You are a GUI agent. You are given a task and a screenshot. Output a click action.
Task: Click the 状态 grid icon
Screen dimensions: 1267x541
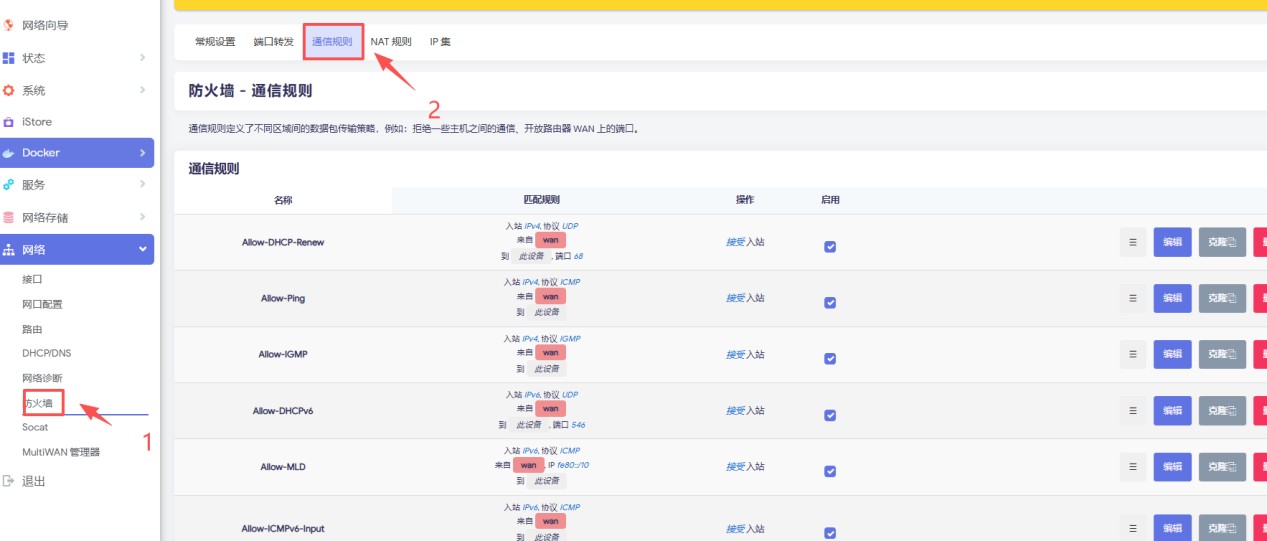pos(9,58)
